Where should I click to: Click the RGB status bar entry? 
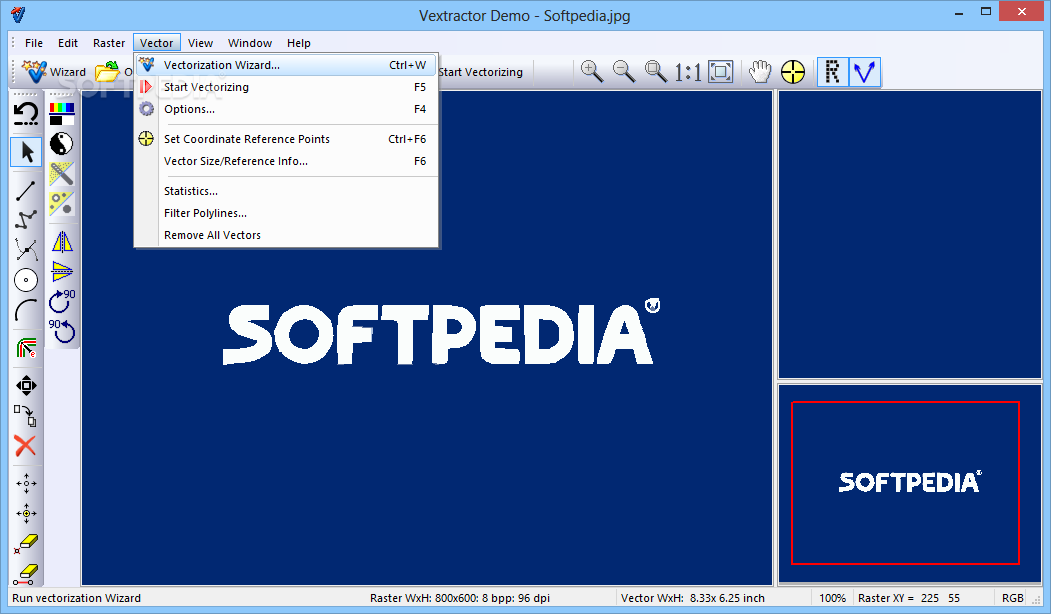click(x=1012, y=598)
